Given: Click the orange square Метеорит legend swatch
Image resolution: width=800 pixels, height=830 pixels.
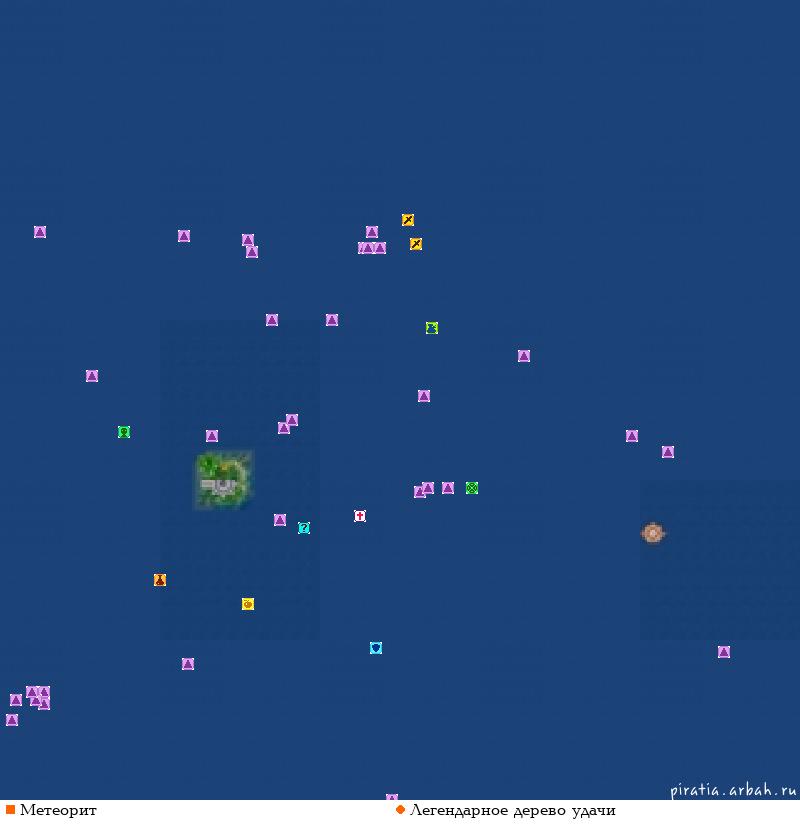Looking at the screenshot, I should point(10,809).
